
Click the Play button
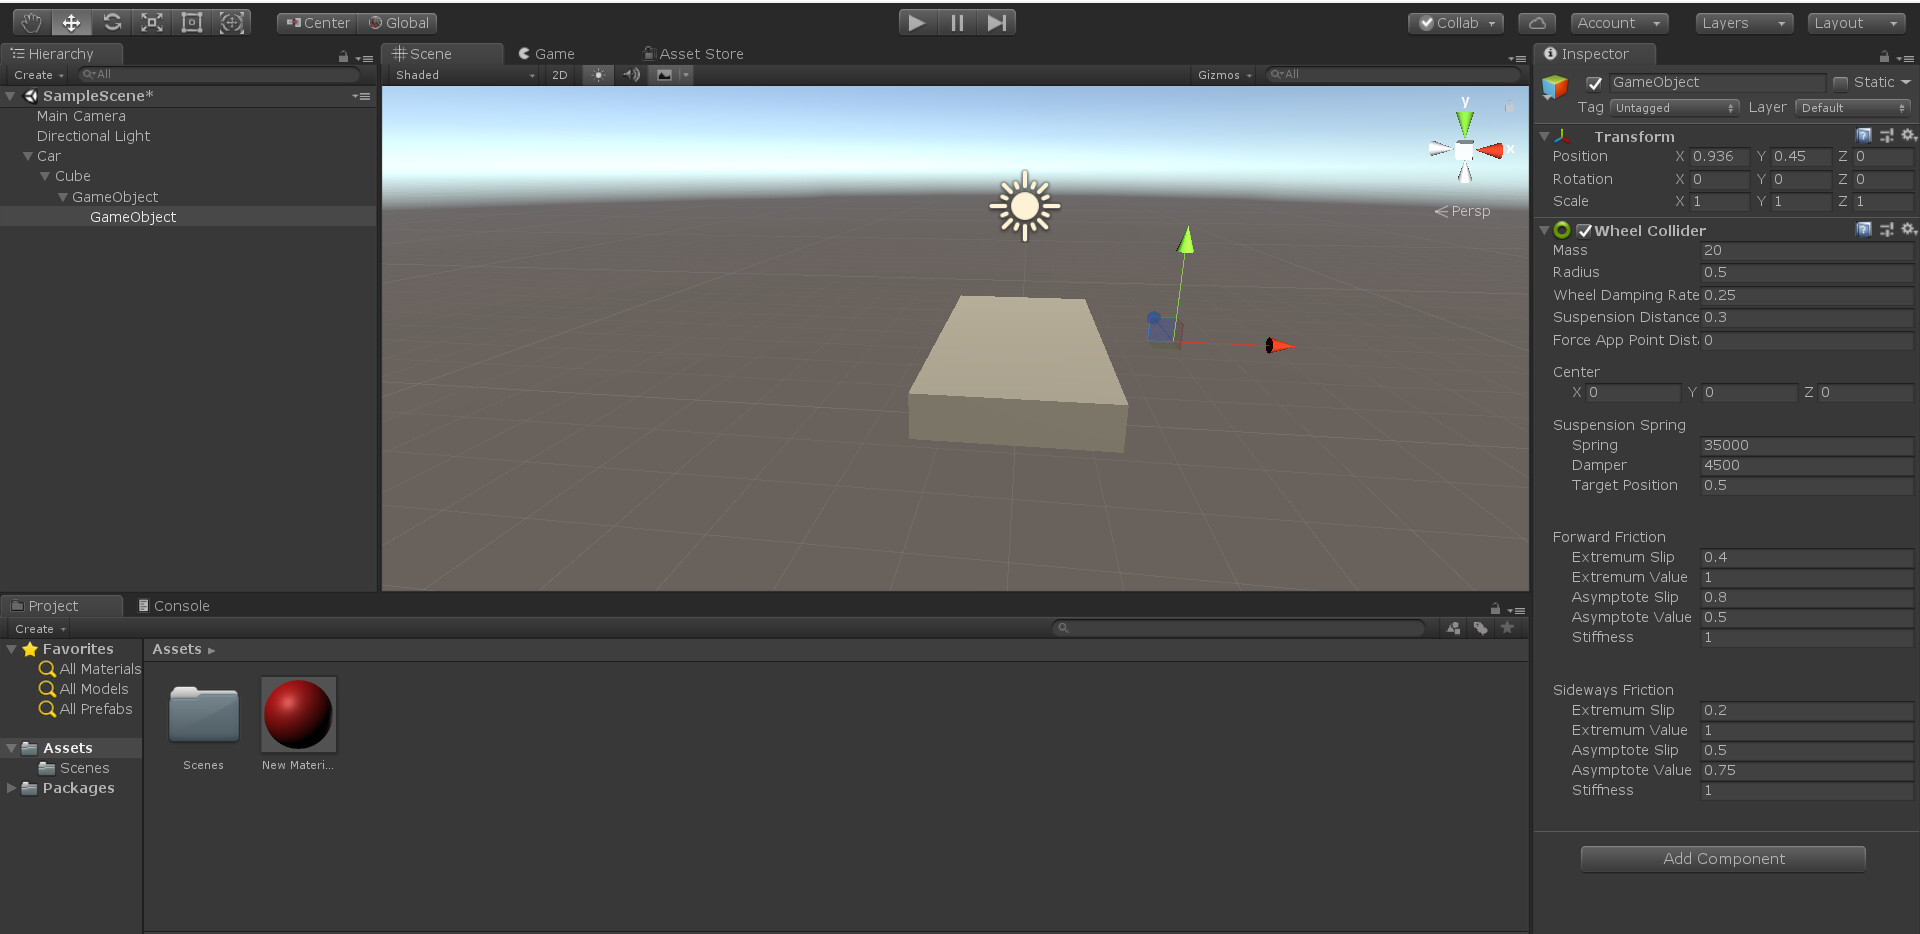[x=917, y=22]
